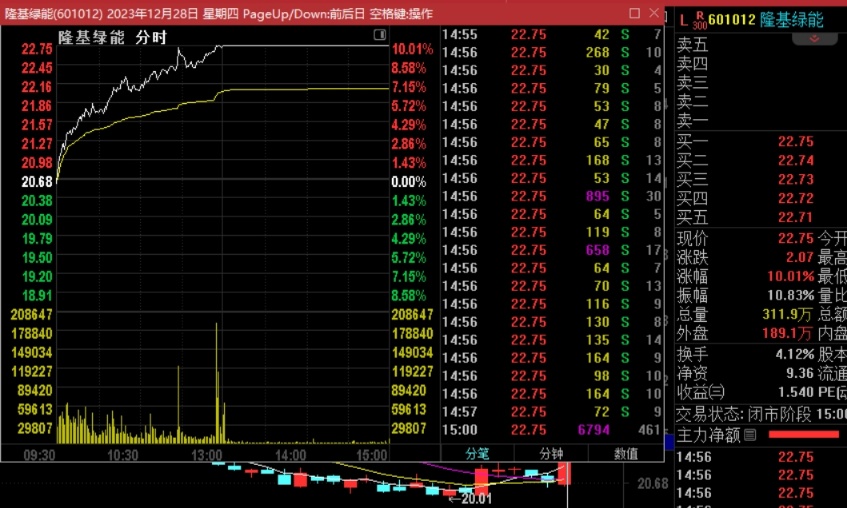Close the 隆基绿能 intraday popup window
The image size is (847, 508).
tap(654, 12)
